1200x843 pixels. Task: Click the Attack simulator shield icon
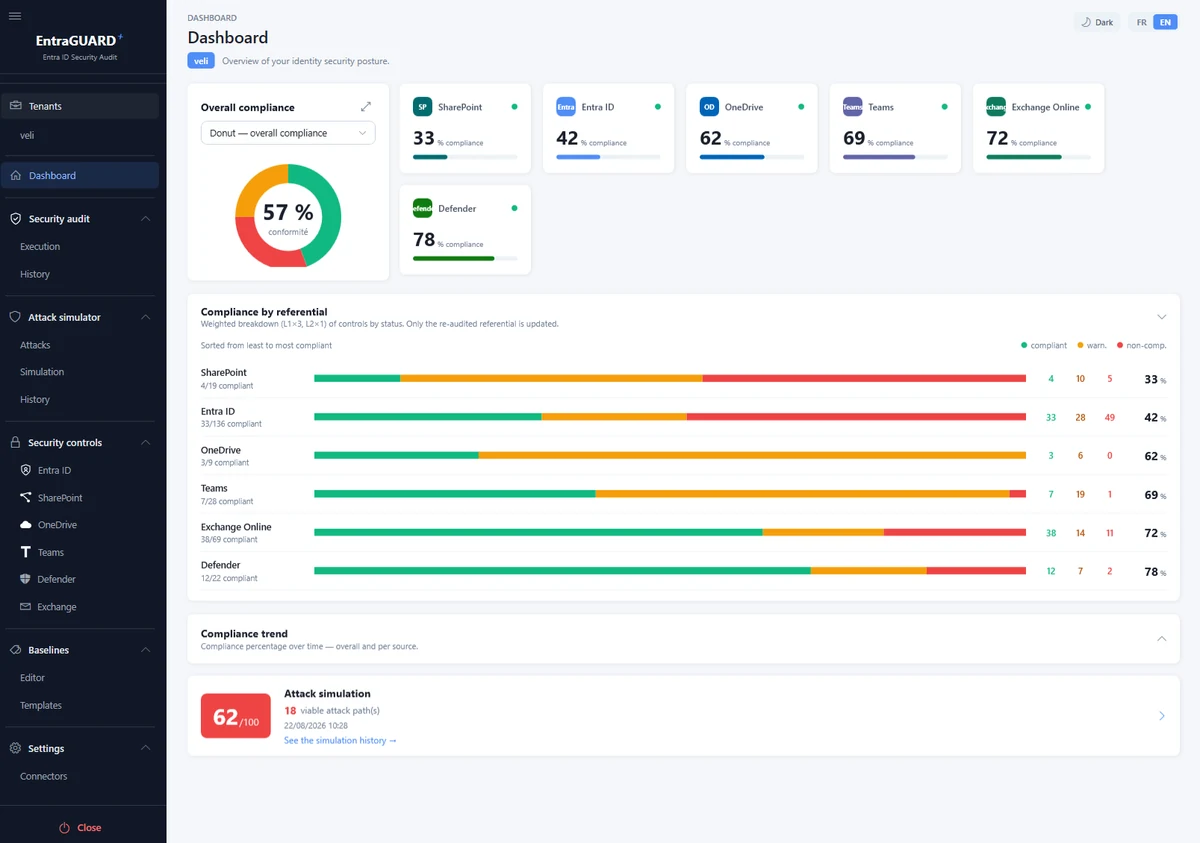[x=15, y=317]
